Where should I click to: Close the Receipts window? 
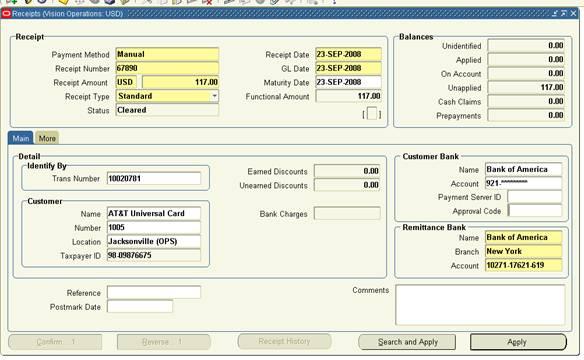[x=573, y=14]
